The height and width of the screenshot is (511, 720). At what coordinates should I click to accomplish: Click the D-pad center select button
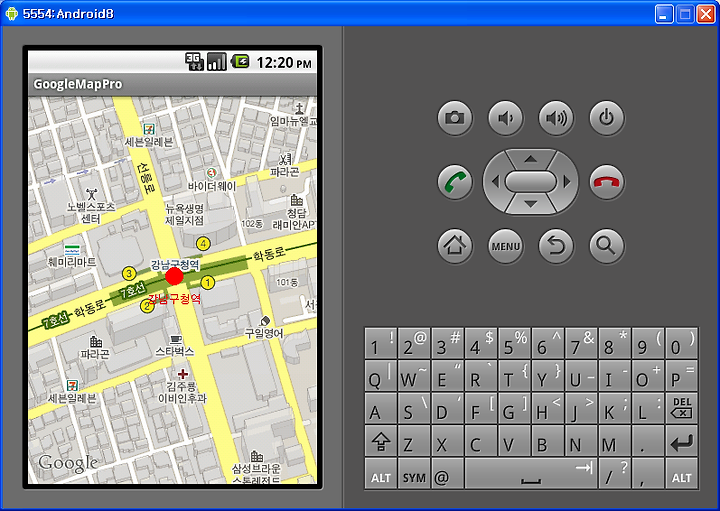pos(531,182)
